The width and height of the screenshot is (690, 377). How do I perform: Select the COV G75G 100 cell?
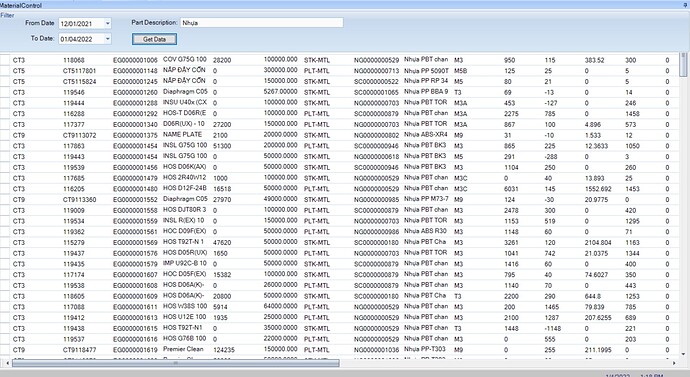185,59
